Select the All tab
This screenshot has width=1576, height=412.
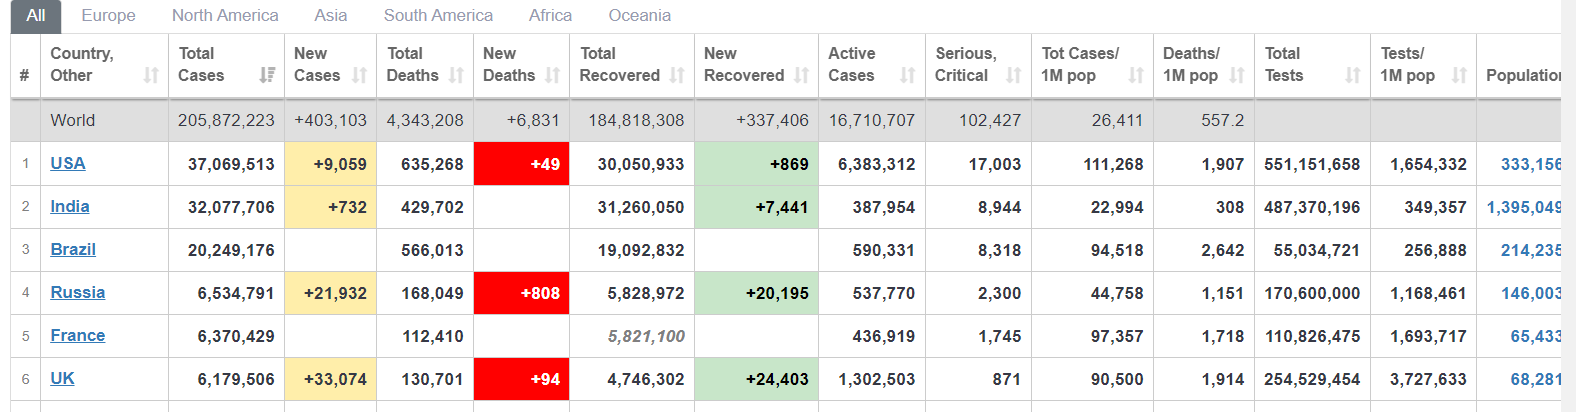[x=36, y=16]
